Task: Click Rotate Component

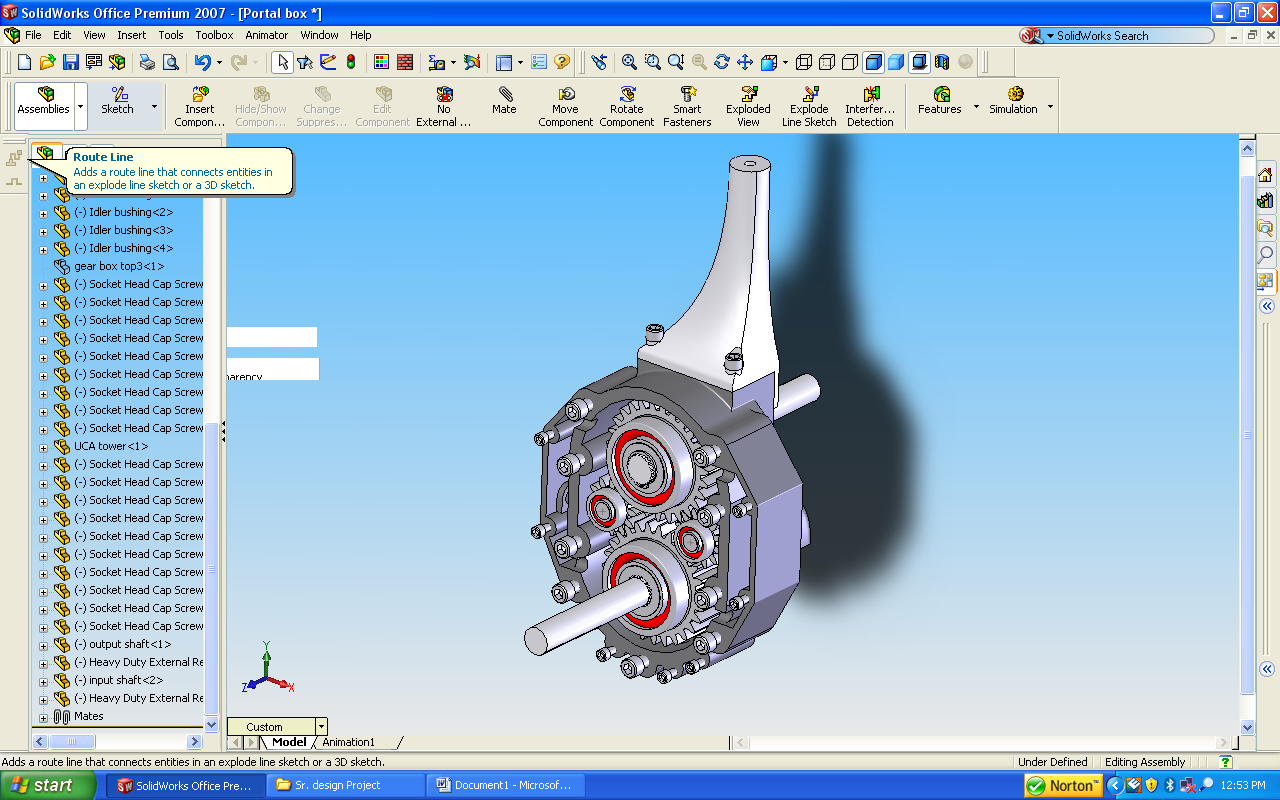Action: click(x=627, y=106)
